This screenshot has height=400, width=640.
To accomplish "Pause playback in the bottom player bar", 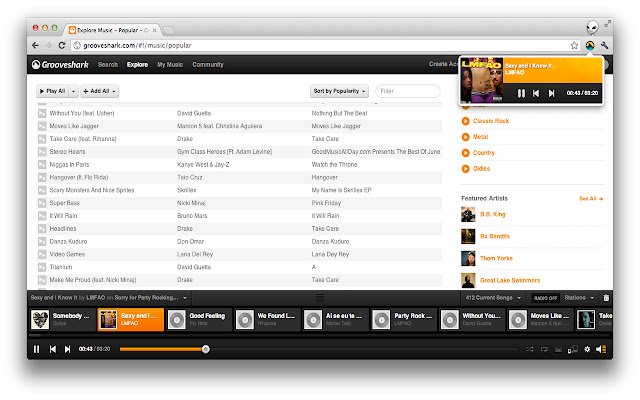I will (x=37, y=349).
